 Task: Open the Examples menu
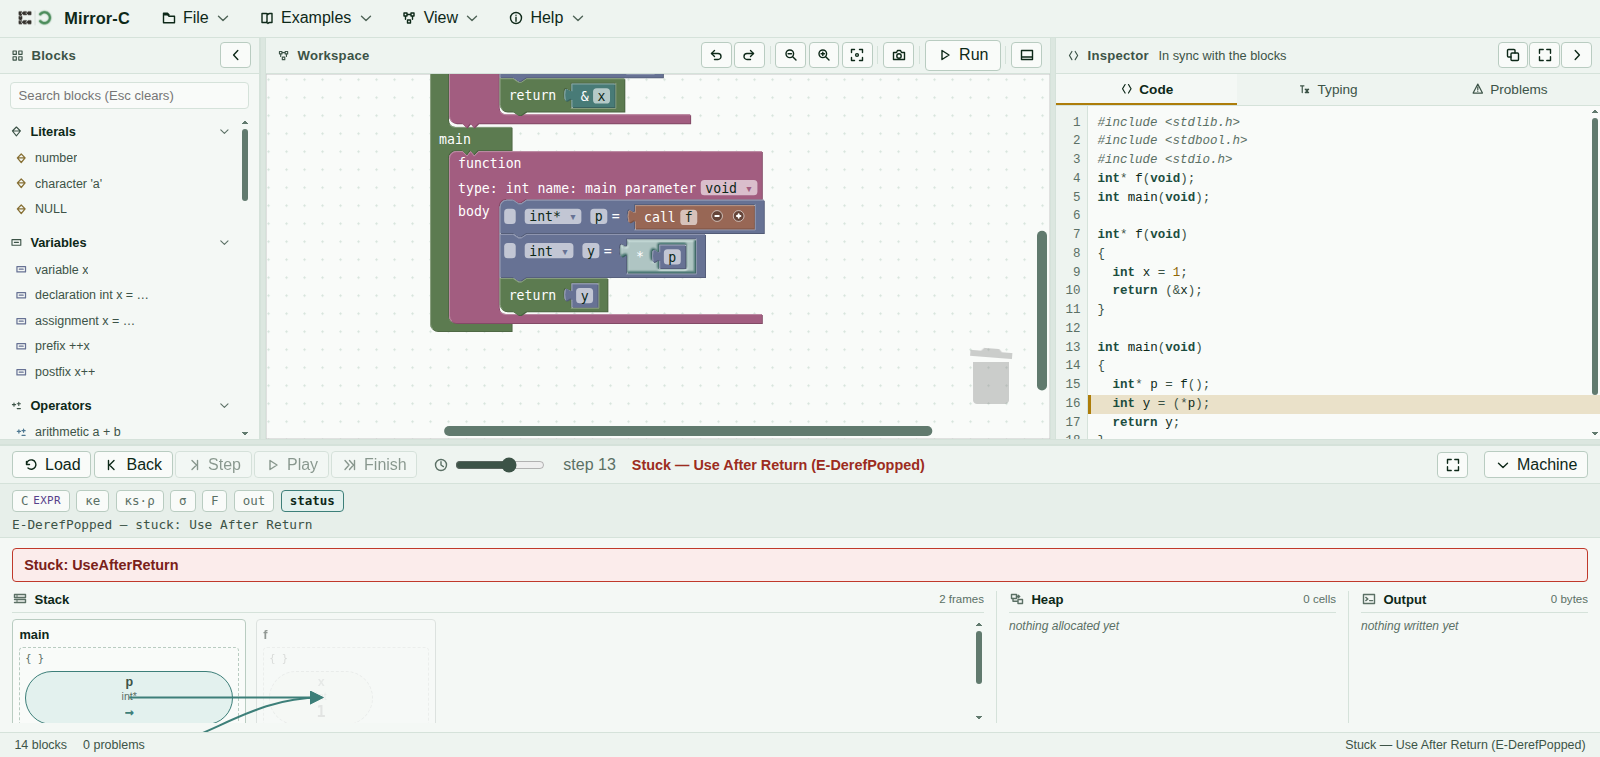(x=316, y=18)
